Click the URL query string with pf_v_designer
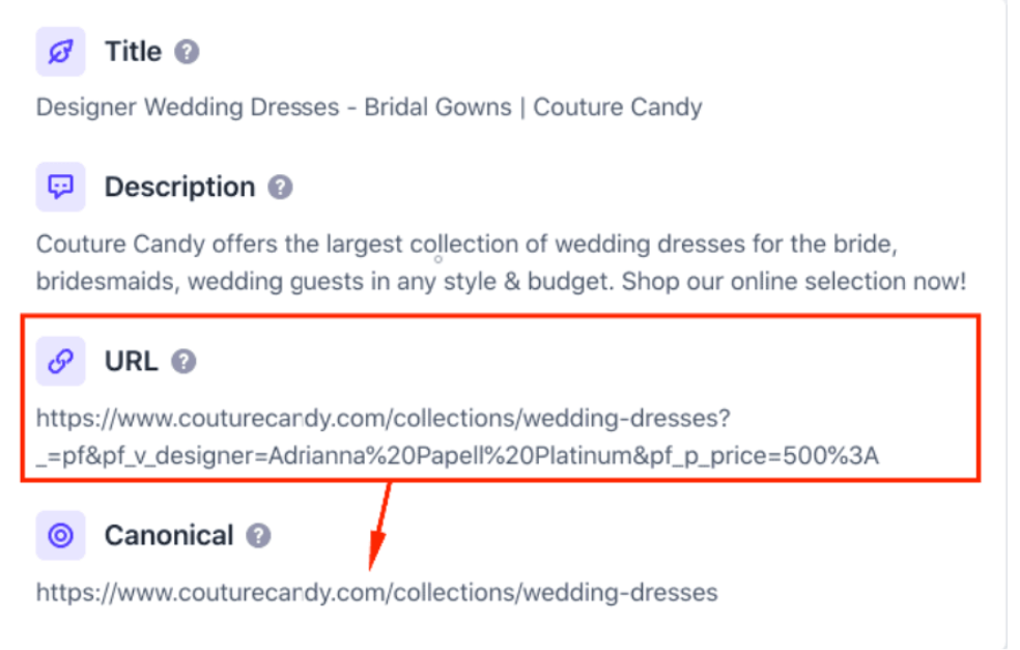Viewport: 1020px width, 650px height. [x=457, y=455]
